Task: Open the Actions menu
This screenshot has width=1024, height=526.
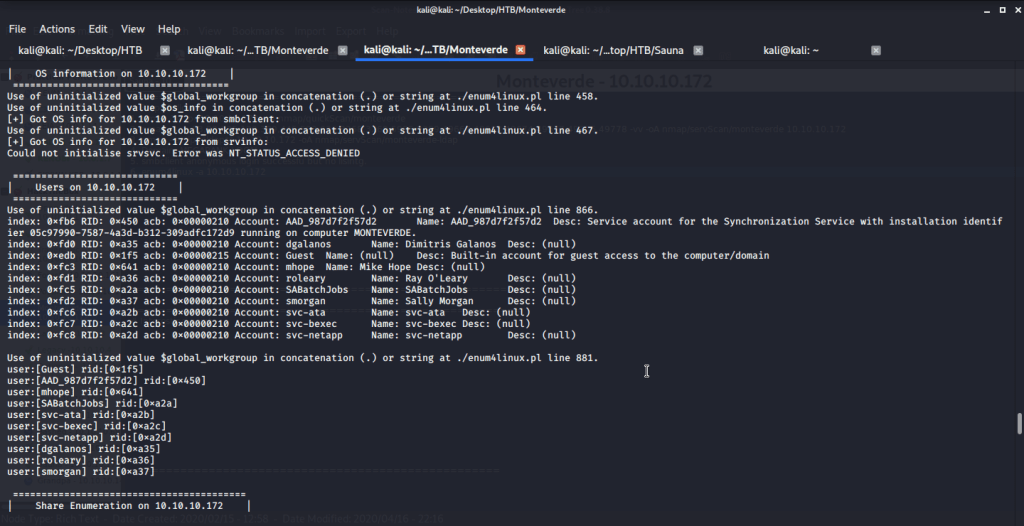Action: (x=57, y=29)
